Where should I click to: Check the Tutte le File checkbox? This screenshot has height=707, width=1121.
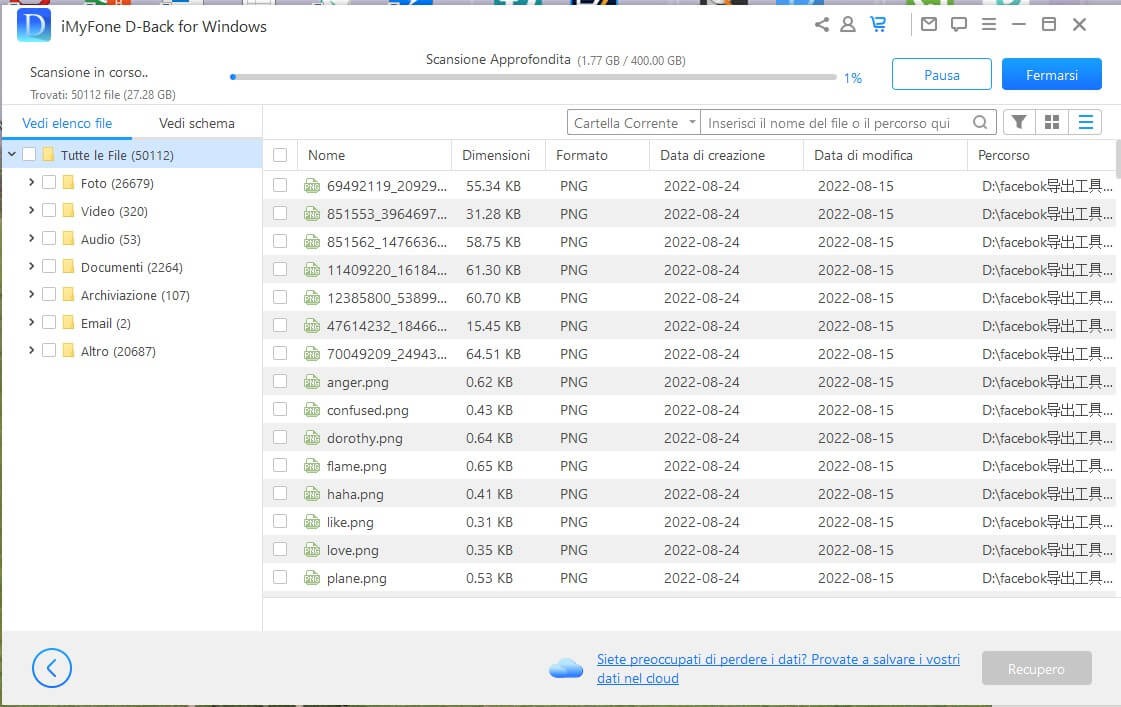pyautogui.click(x=29, y=154)
